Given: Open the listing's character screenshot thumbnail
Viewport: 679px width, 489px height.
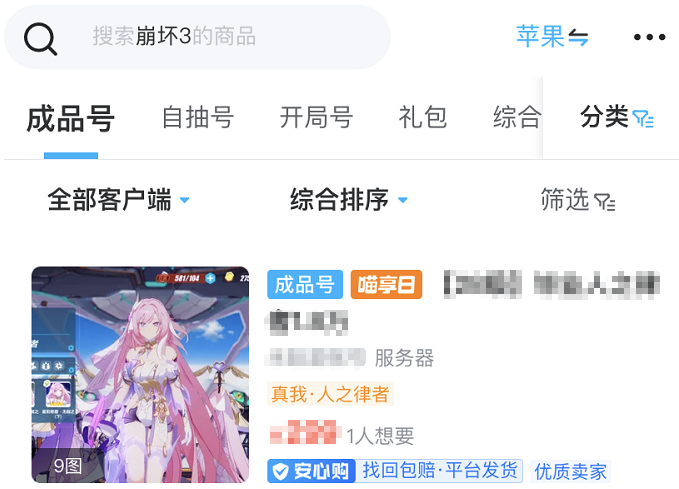Looking at the screenshot, I should coord(140,375).
